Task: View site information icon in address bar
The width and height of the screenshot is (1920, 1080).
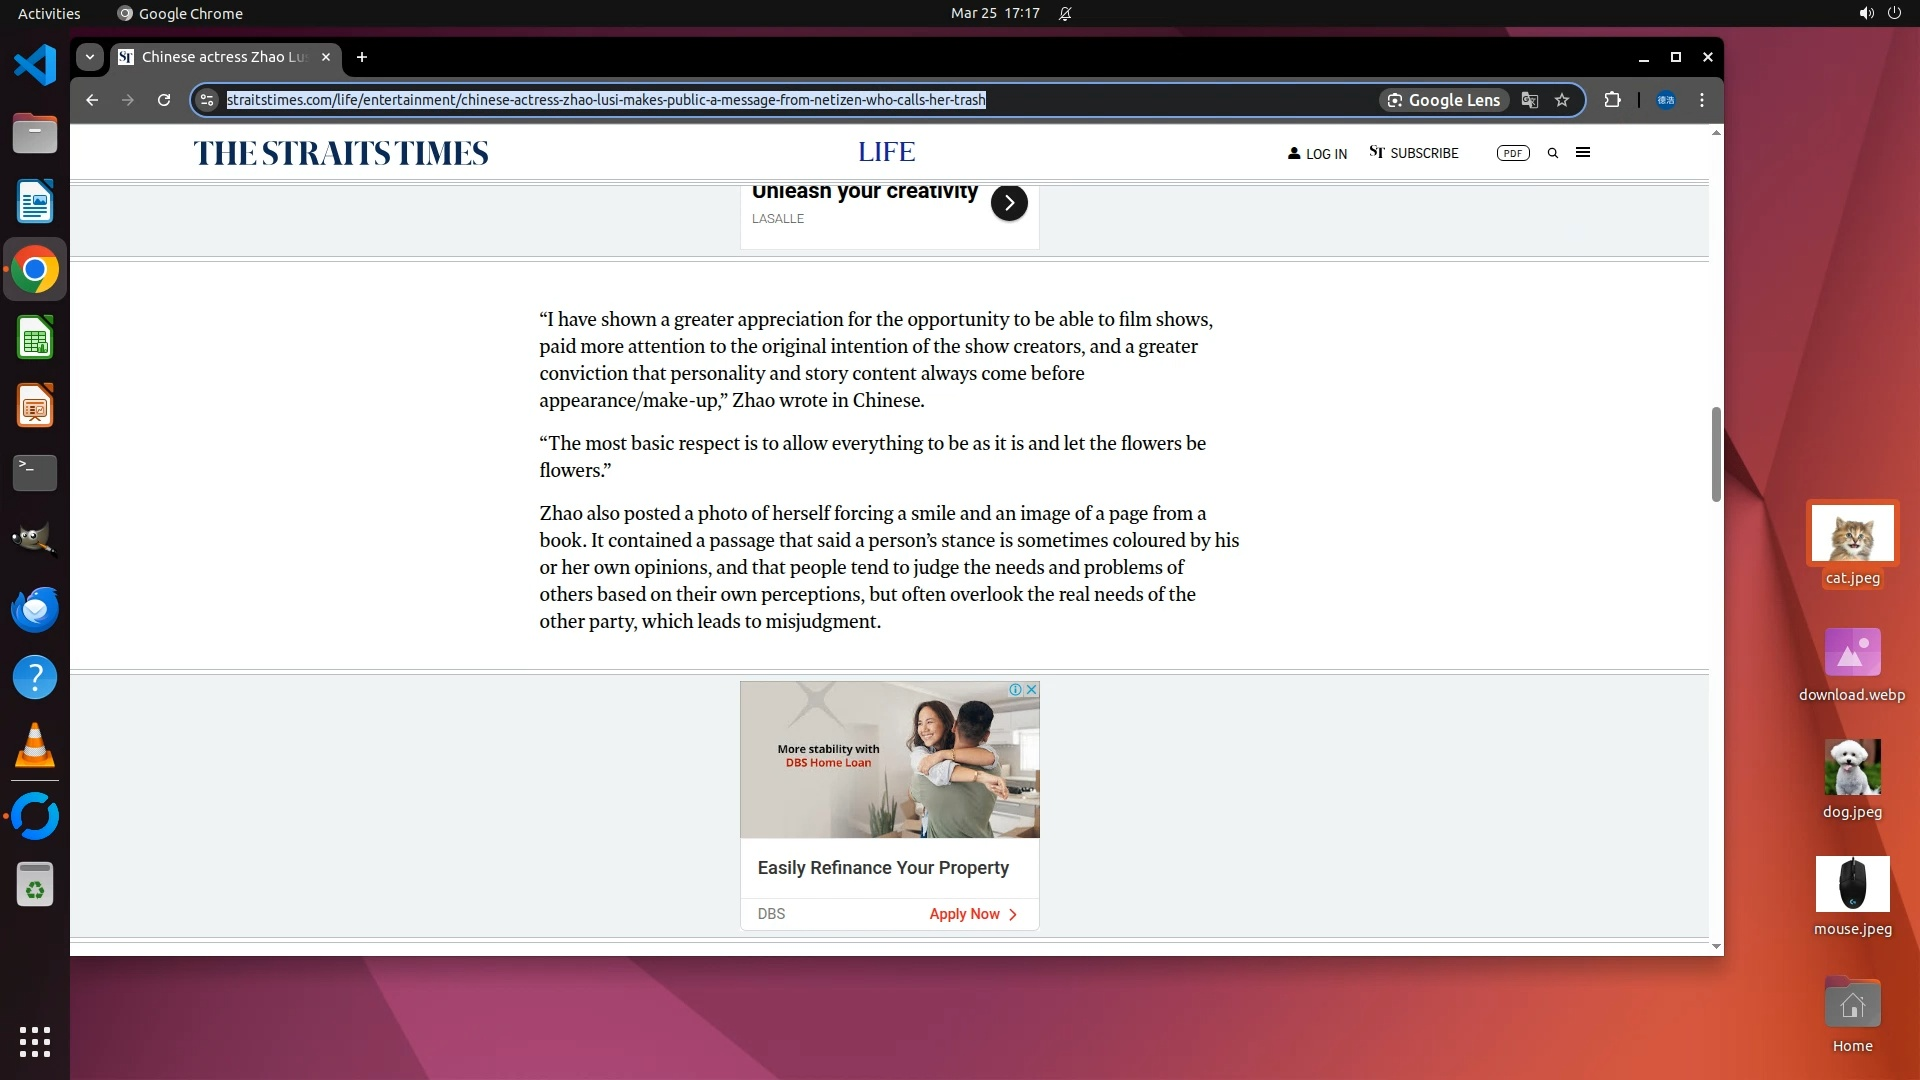Action: tap(207, 100)
